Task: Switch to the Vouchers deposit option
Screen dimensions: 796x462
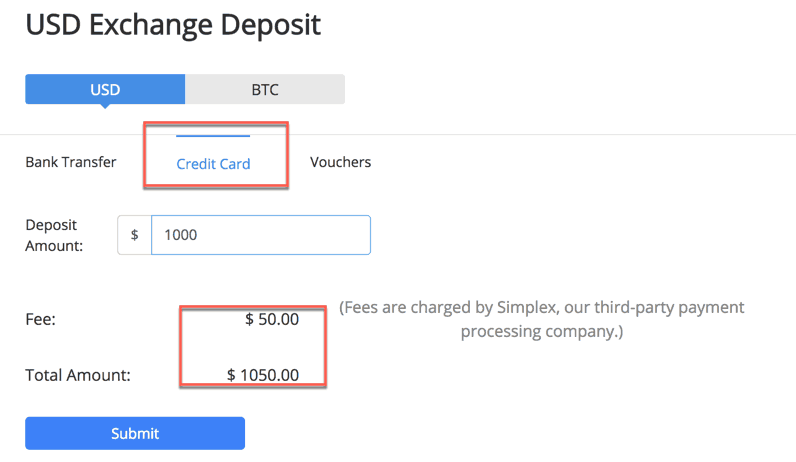Action: click(341, 162)
